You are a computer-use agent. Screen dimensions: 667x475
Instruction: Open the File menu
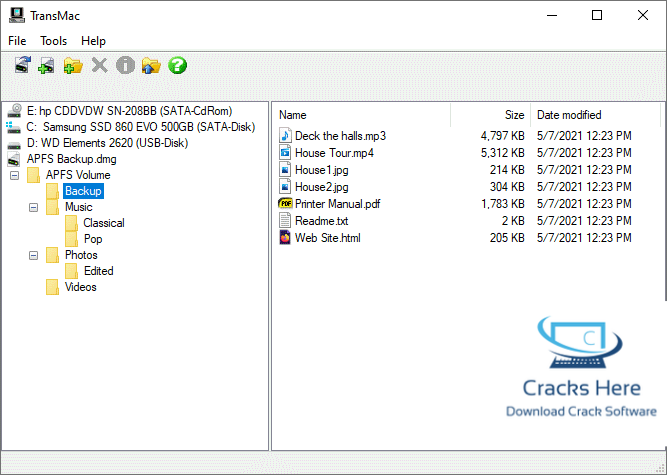tap(17, 41)
